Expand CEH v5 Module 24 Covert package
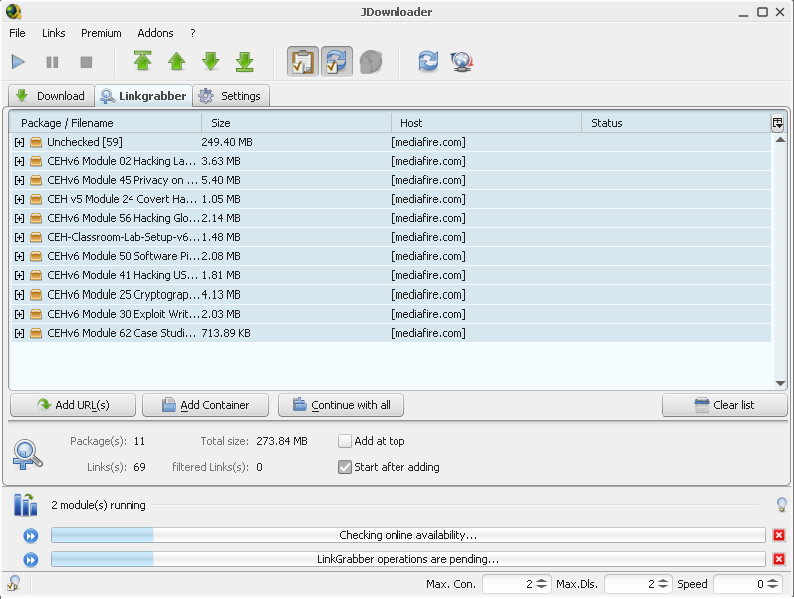This screenshot has height=599, width=794. pos(19,199)
